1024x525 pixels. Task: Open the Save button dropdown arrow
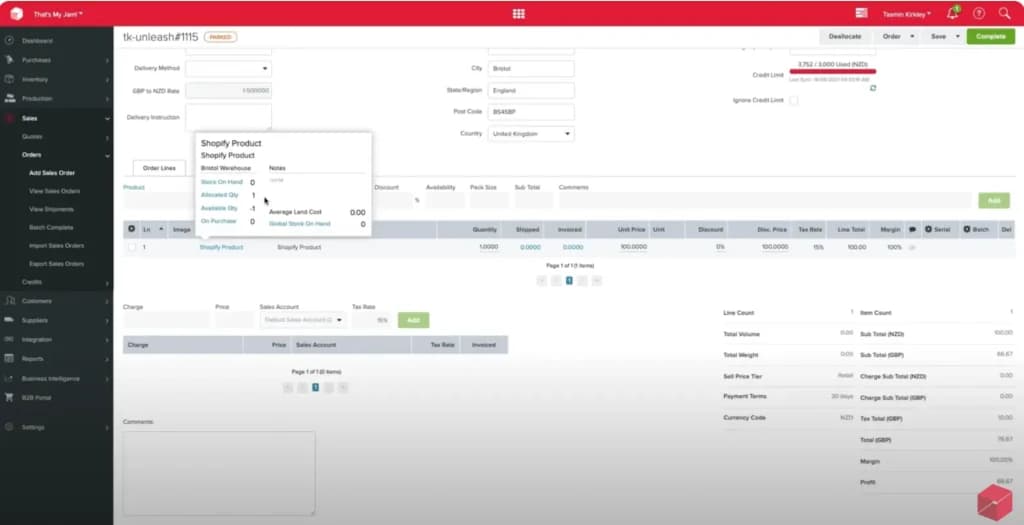957,37
